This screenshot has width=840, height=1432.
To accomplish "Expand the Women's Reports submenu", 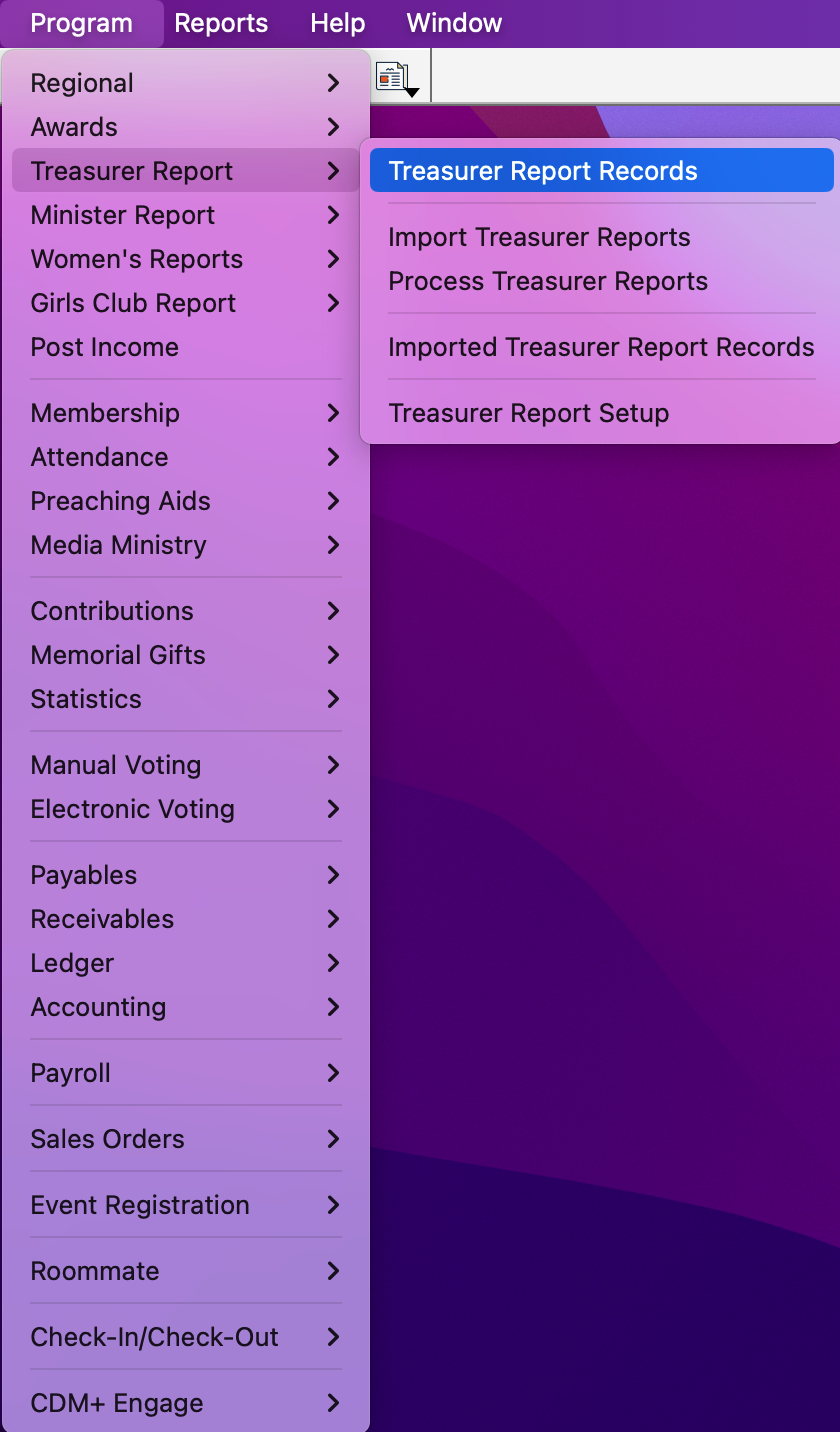I will point(180,259).
